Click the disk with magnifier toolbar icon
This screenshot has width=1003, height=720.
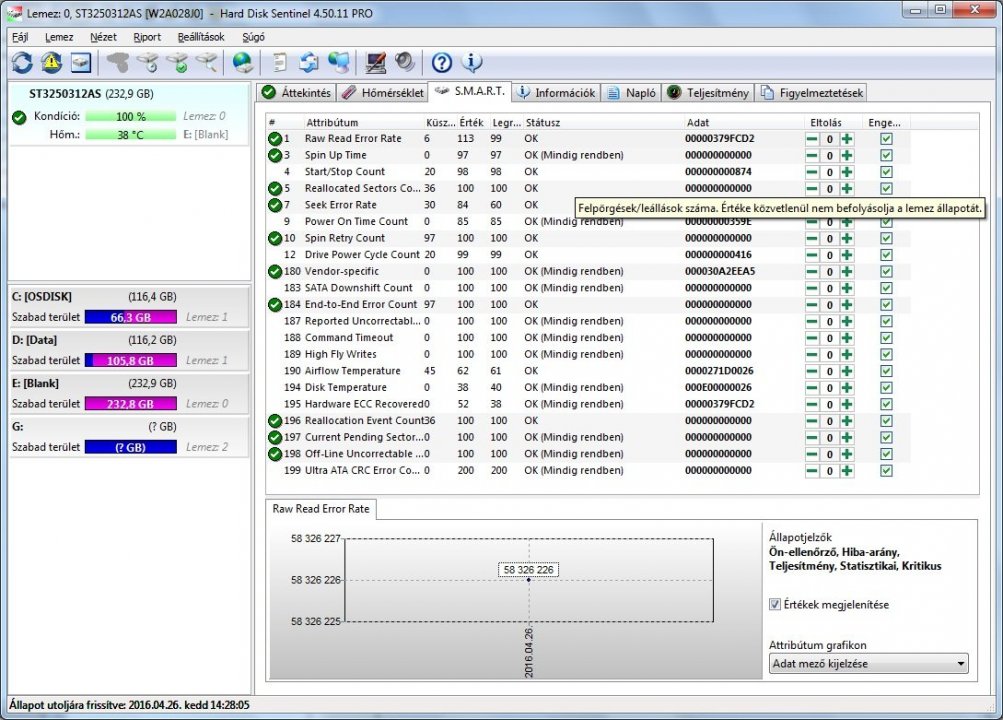pyautogui.click(x=208, y=62)
